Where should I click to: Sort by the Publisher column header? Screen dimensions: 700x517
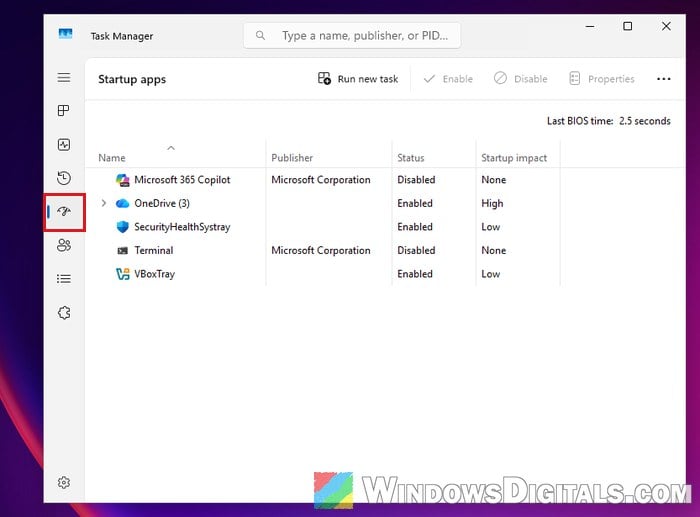point(292,158)
